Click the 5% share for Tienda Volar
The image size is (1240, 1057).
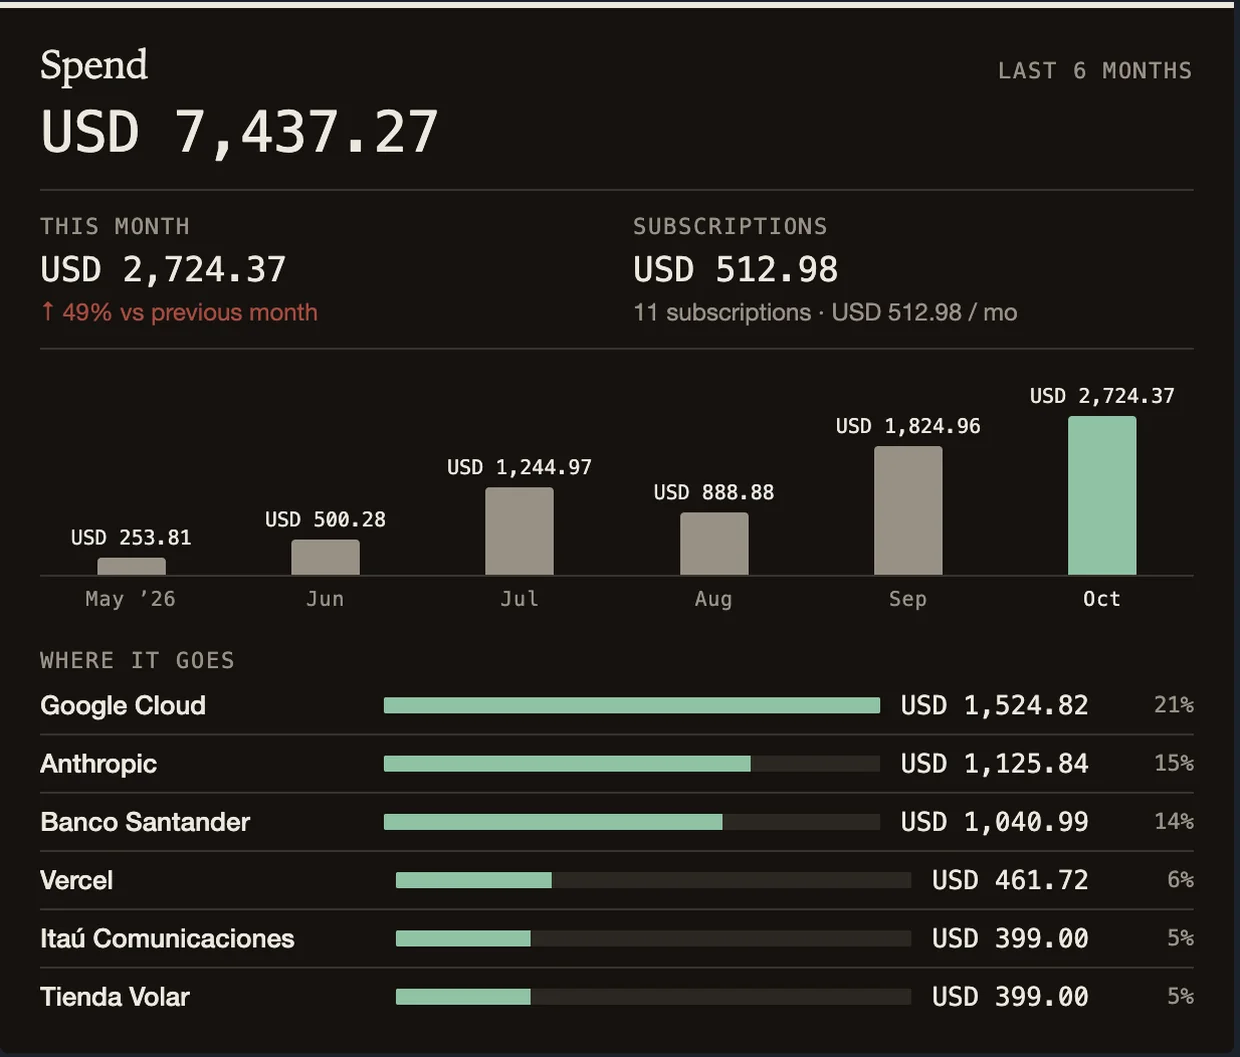[1180, 996]
